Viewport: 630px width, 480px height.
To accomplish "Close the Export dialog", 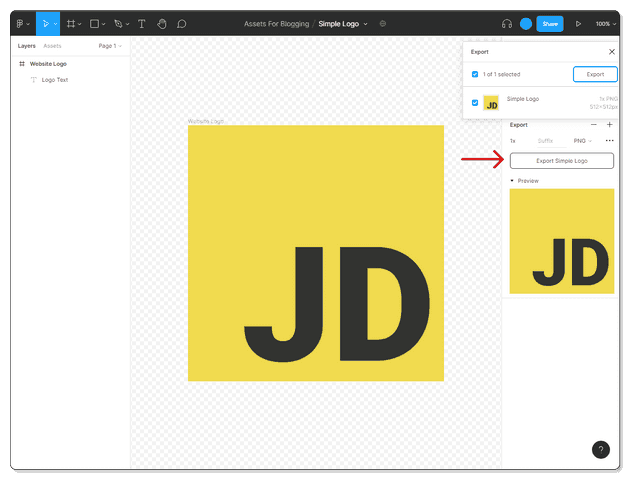I will tap(612, 52).
